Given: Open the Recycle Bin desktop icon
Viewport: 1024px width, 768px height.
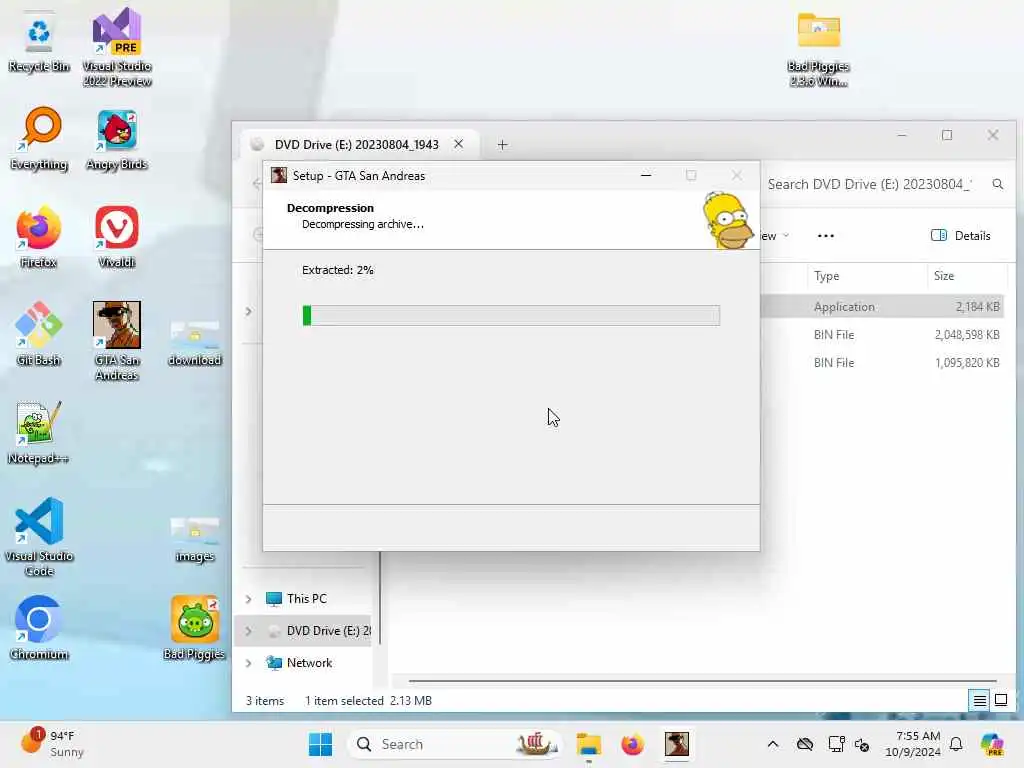Looking at the screenshot, I should 39,42.
